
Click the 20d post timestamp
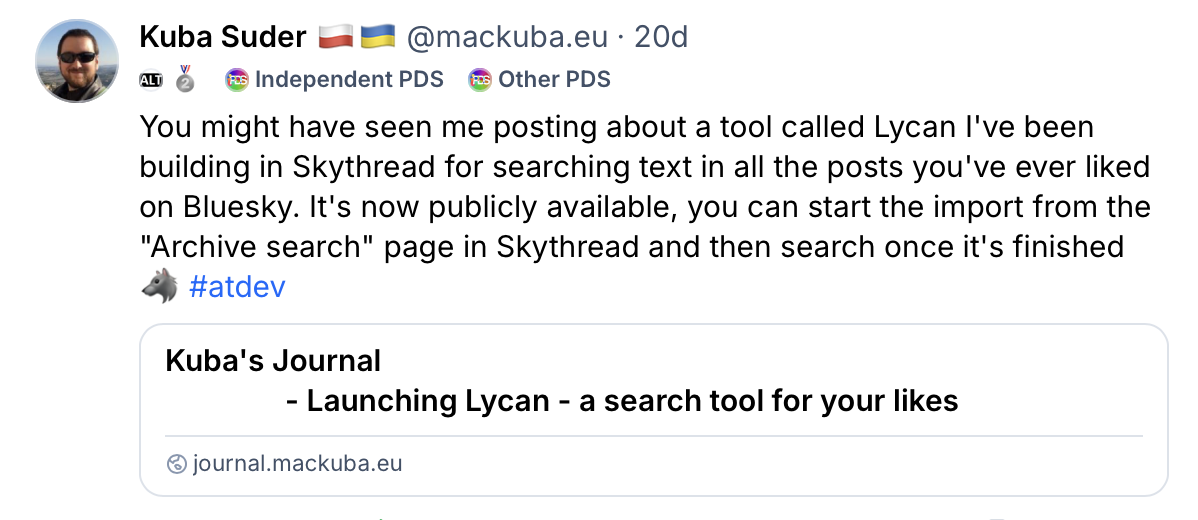pos(661,38)
